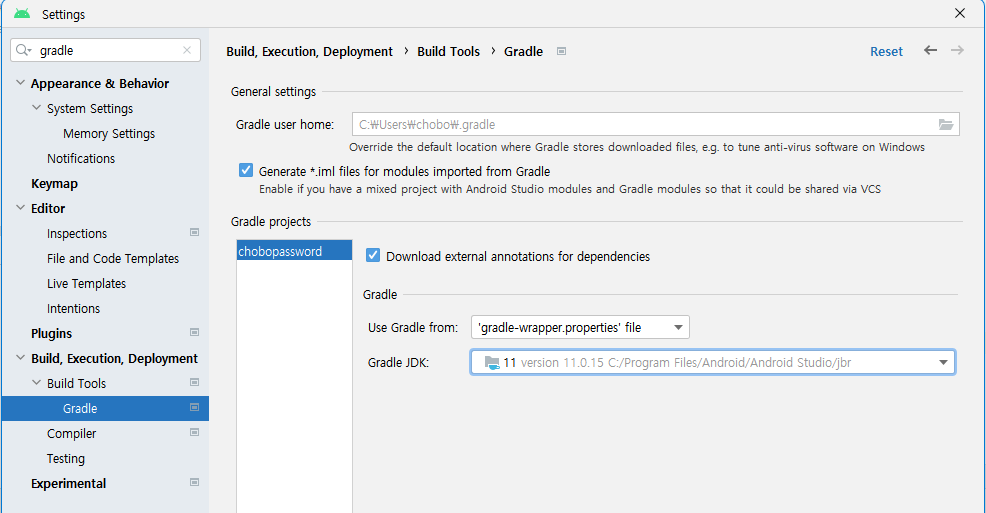Open File and Code Templates

[x=113, y=258]
